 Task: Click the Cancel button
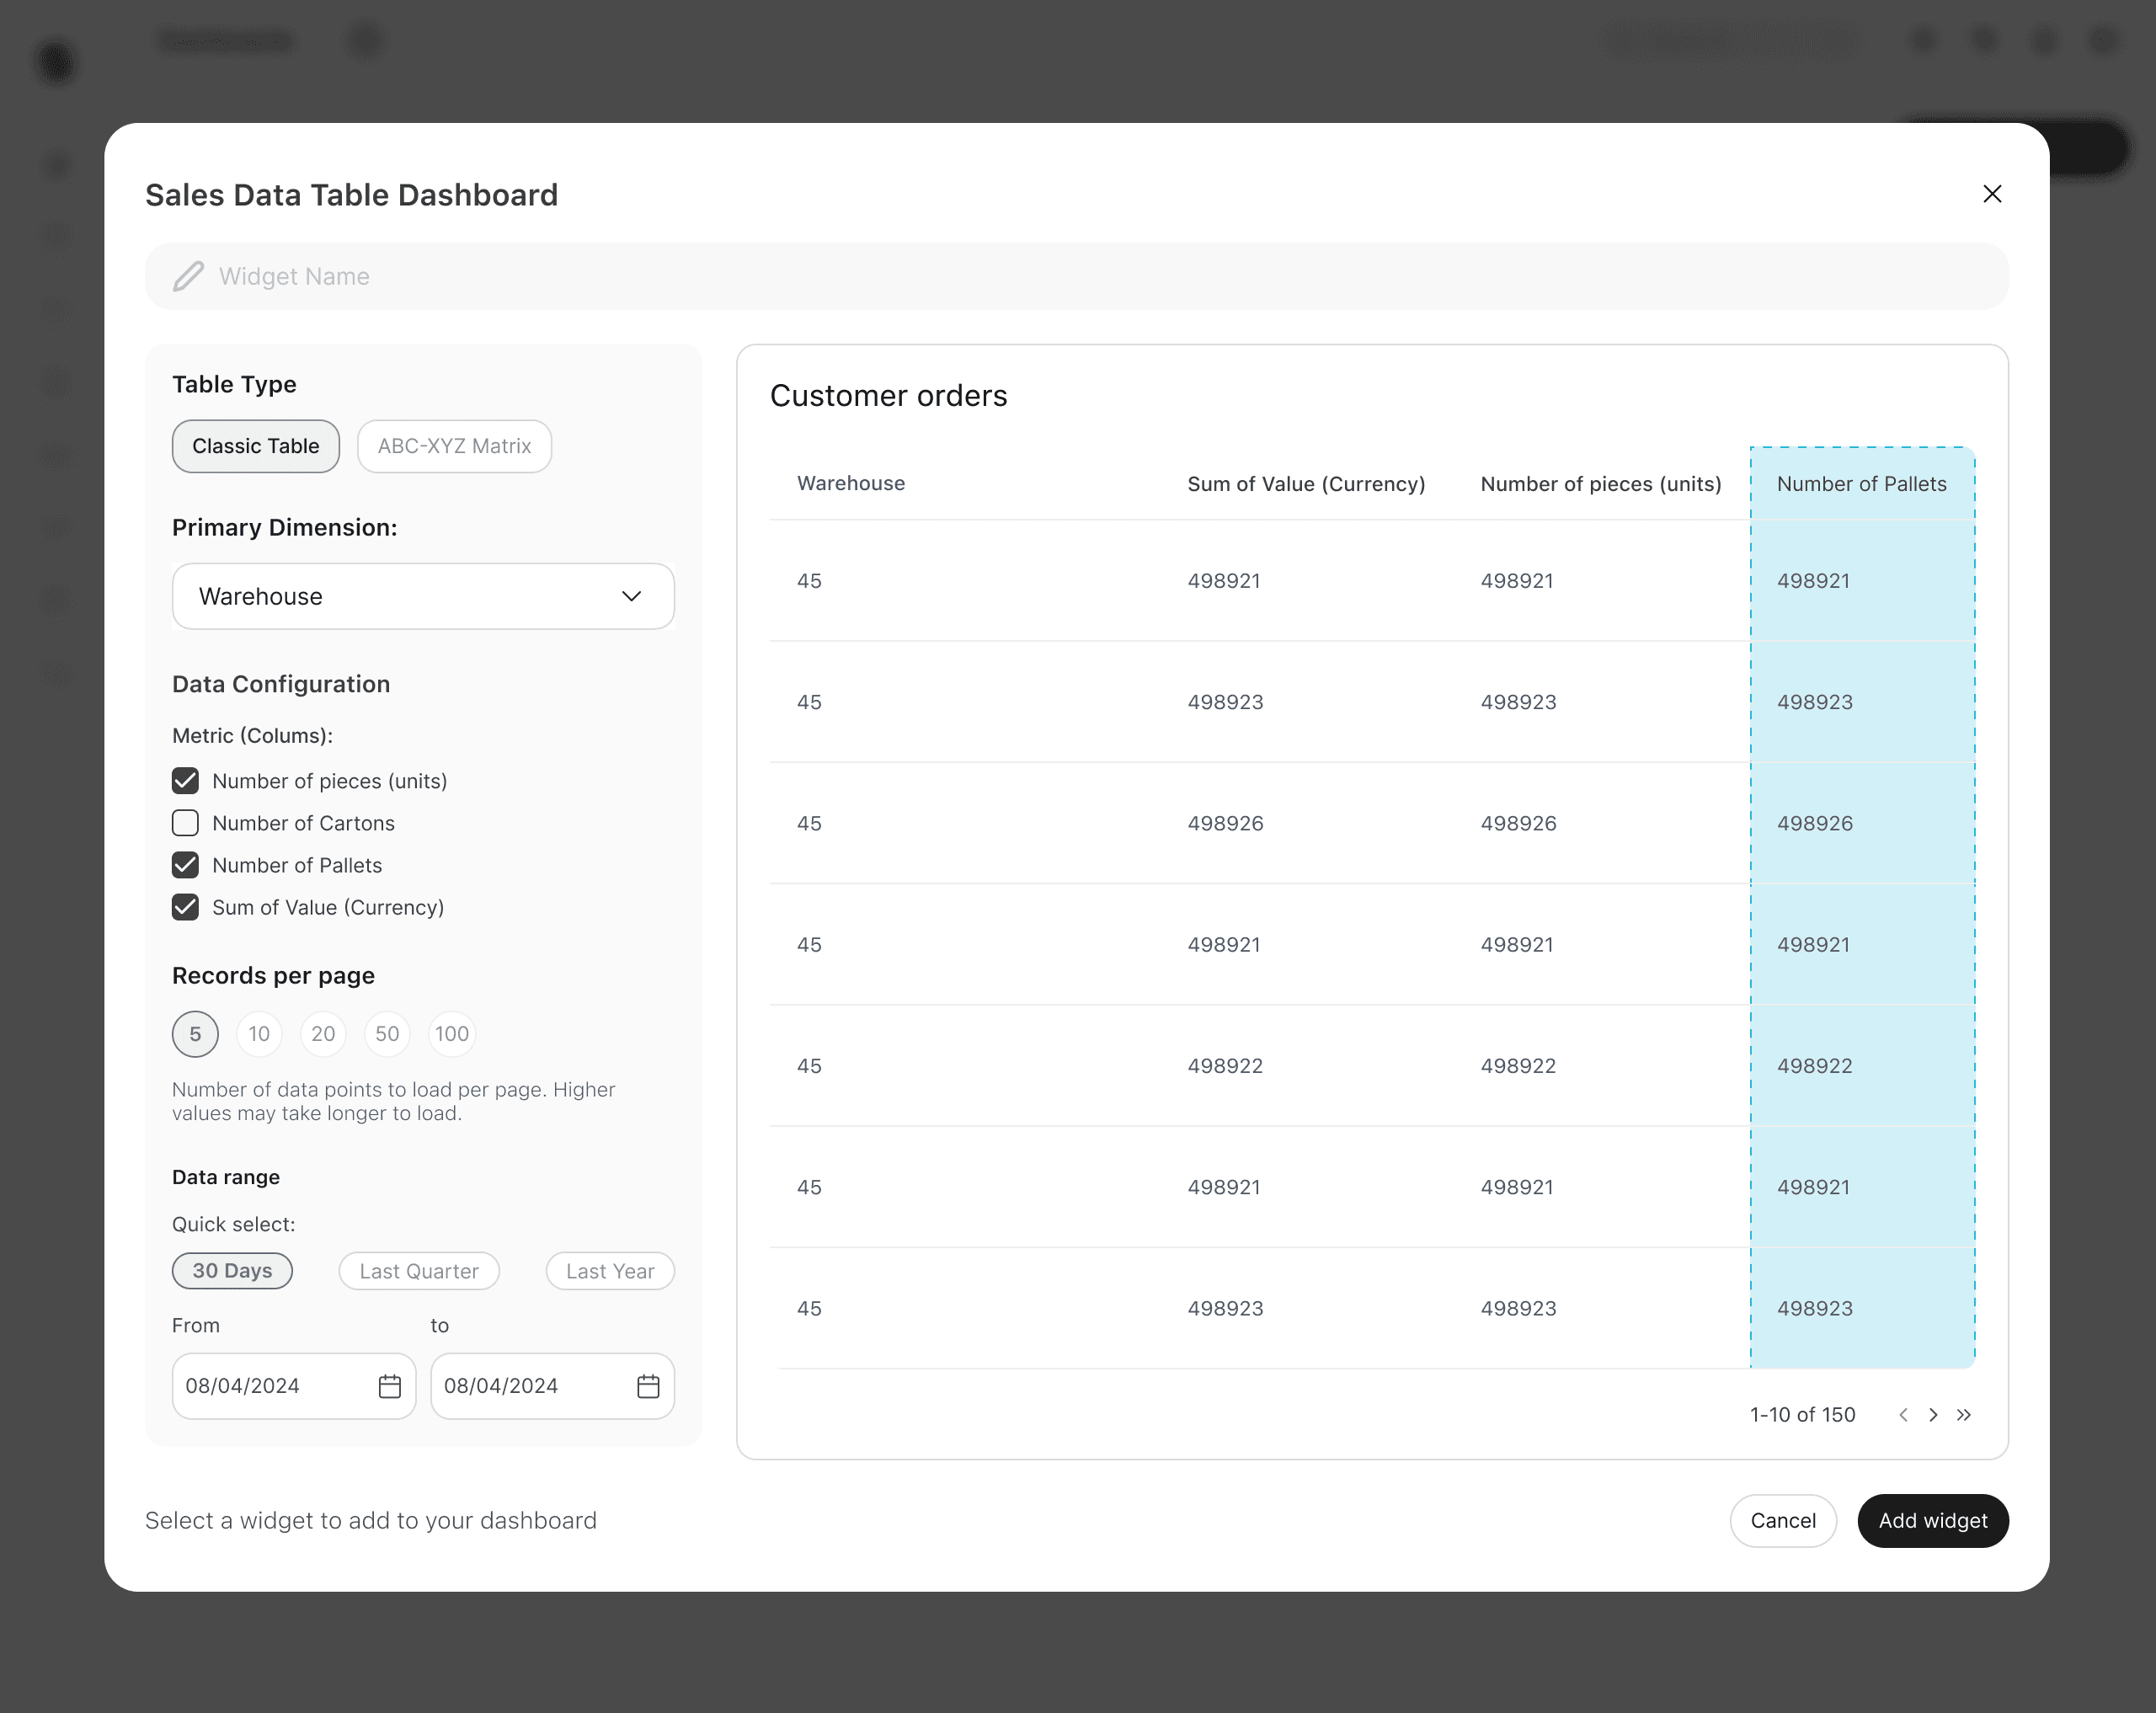(1782, 1520)
